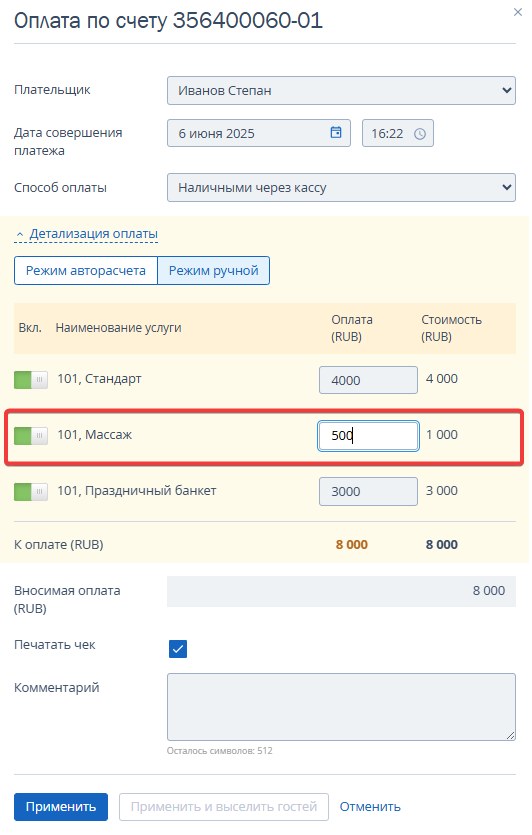Click the caret icon beside Детализация оплаты
Screen dimensions: 532x835
(20, 234)
